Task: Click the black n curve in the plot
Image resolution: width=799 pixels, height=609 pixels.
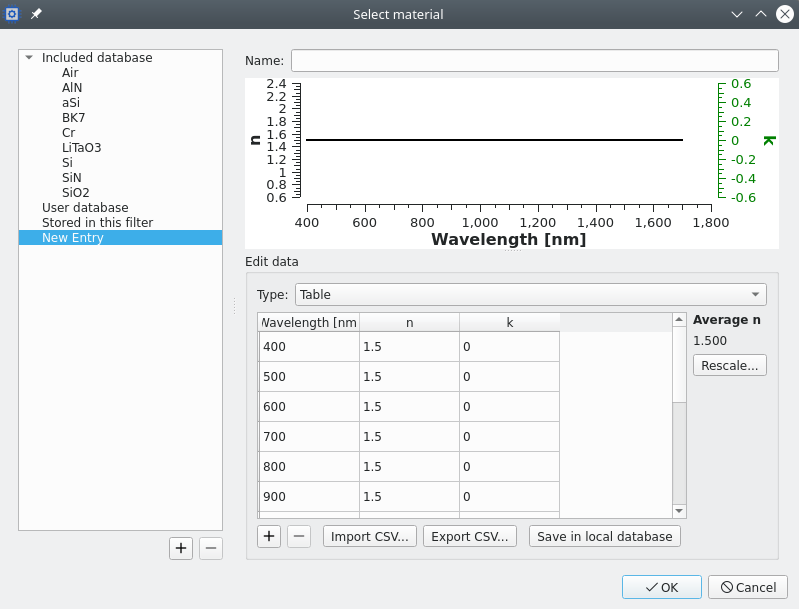Action: tap(494, 140)
